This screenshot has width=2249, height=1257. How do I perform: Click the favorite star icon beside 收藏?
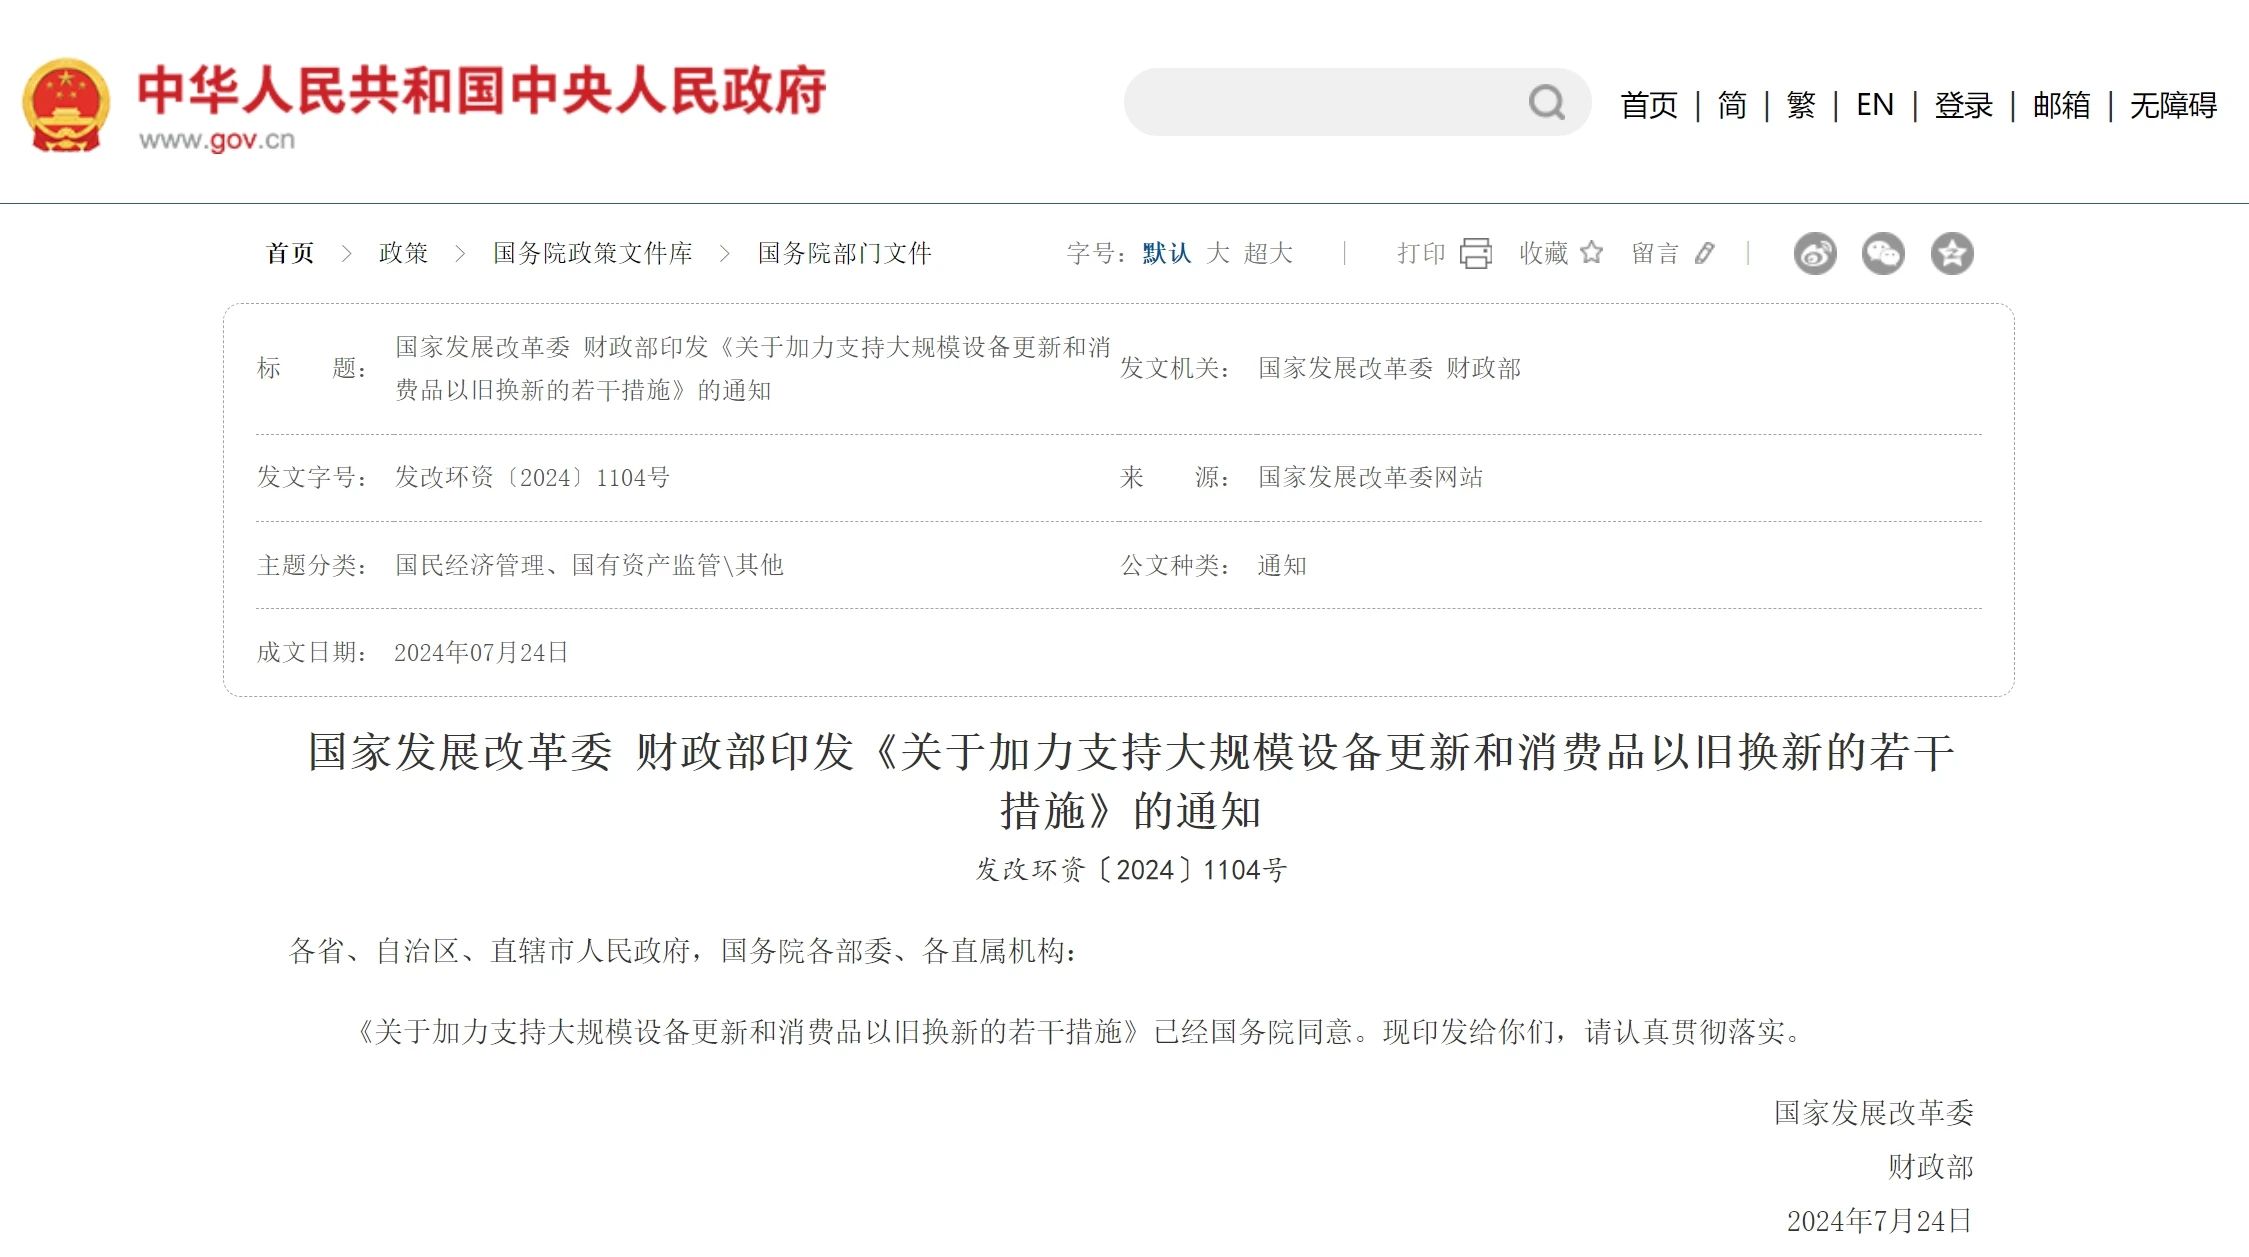click(x=1591, y=253)
